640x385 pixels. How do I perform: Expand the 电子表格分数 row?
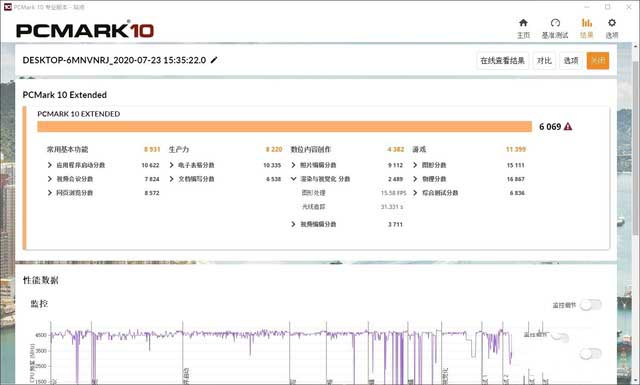tap(171, 165)
